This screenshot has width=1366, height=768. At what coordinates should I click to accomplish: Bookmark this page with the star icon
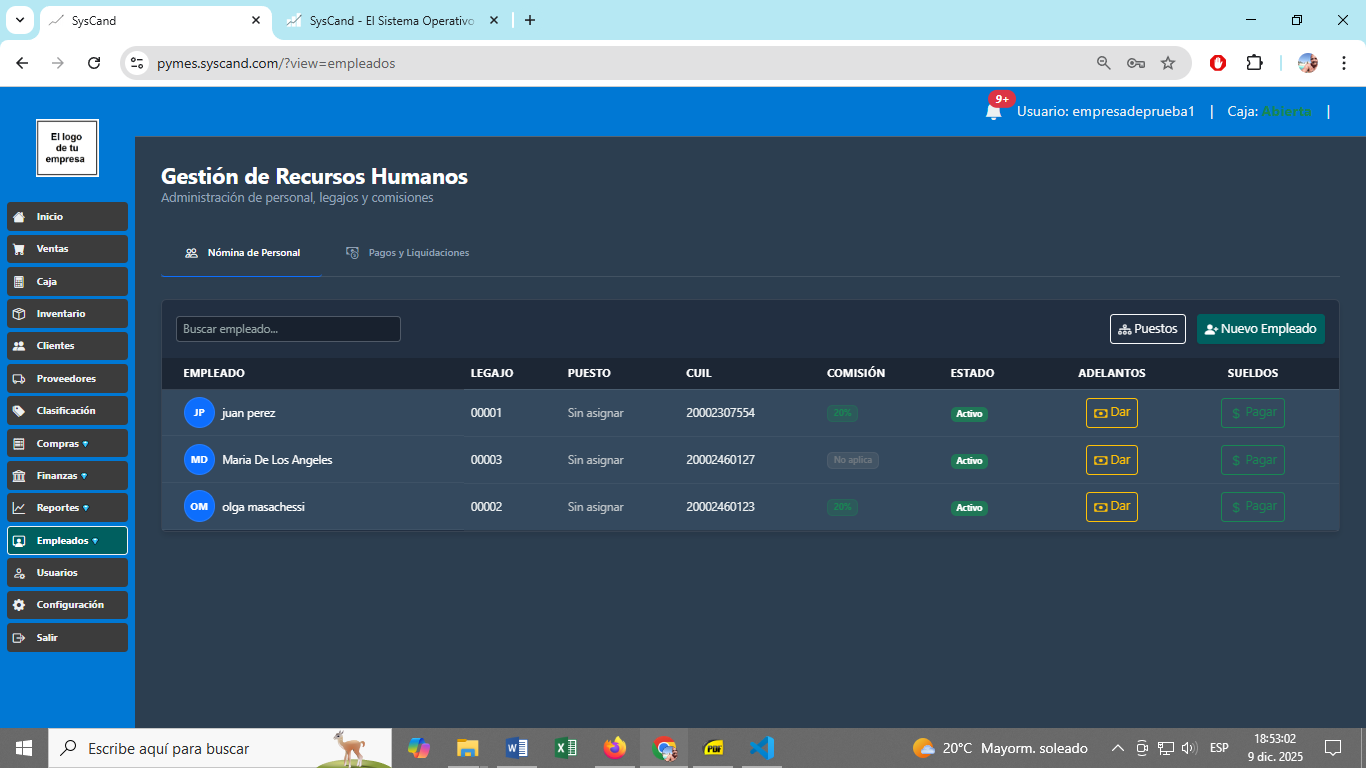click(x=1168, y=63)
